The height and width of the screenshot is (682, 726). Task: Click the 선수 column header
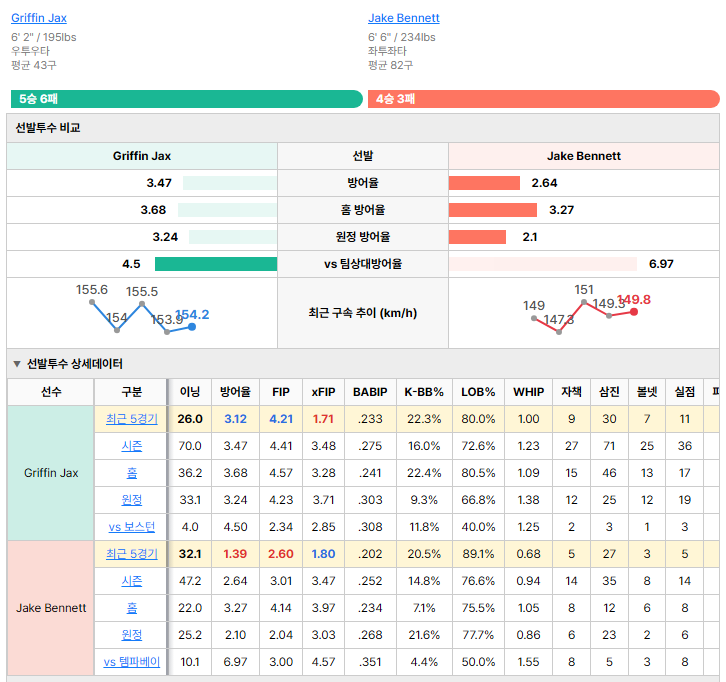[51, 392]
